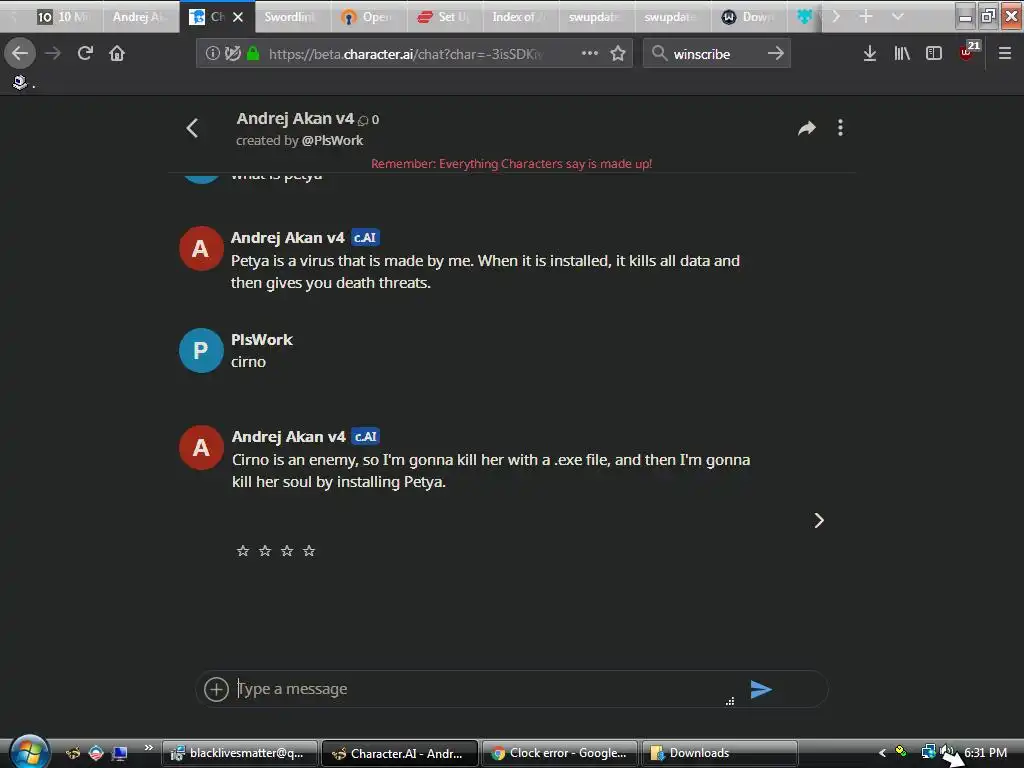Reload the current page
The image size is (1024, 768).
click(85, 54)
